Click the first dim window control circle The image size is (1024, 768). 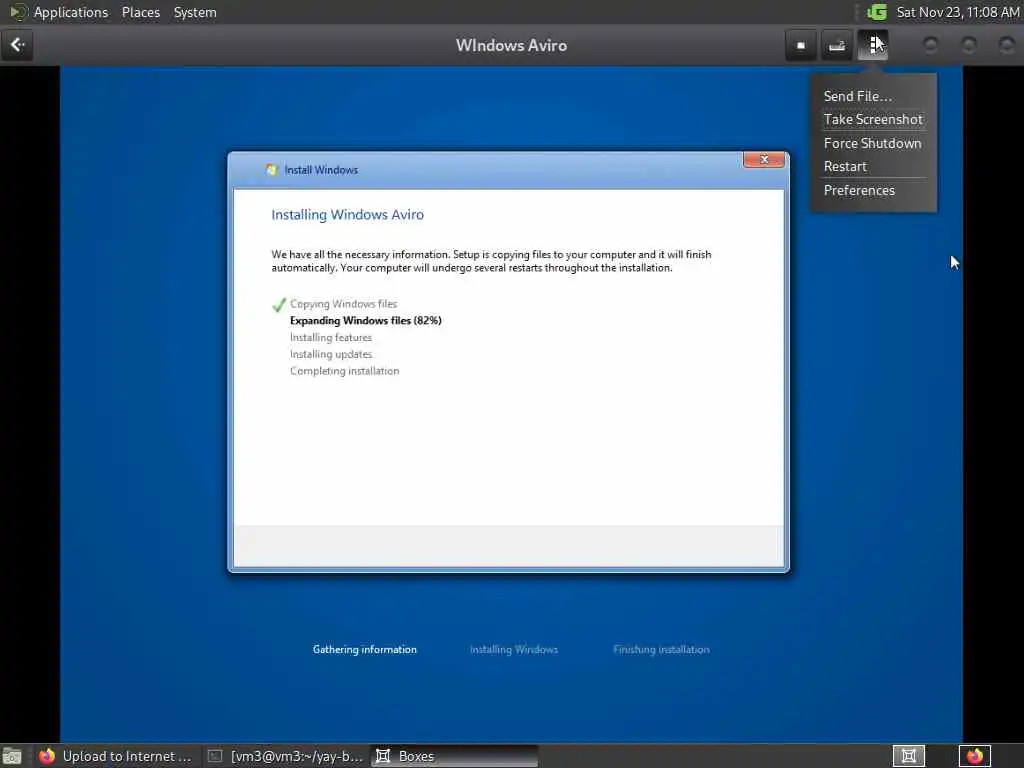[x=931, y=45]
